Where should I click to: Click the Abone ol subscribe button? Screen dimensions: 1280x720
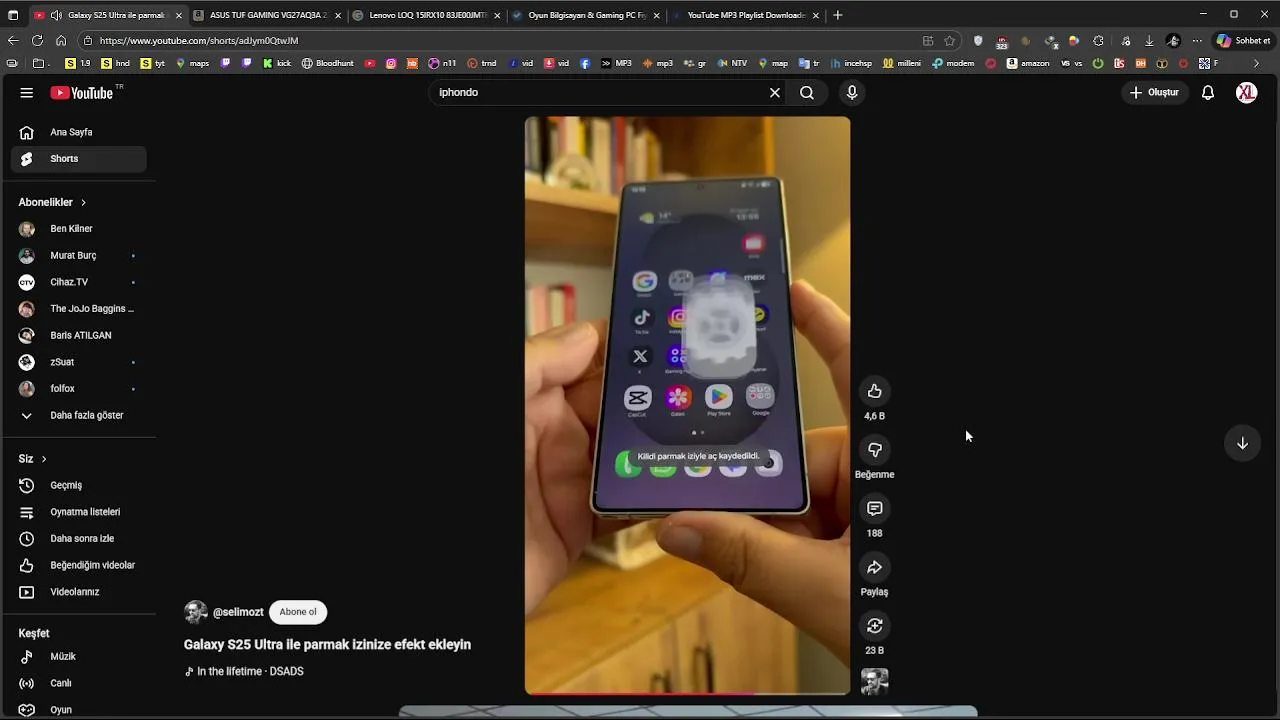(298, 612)
